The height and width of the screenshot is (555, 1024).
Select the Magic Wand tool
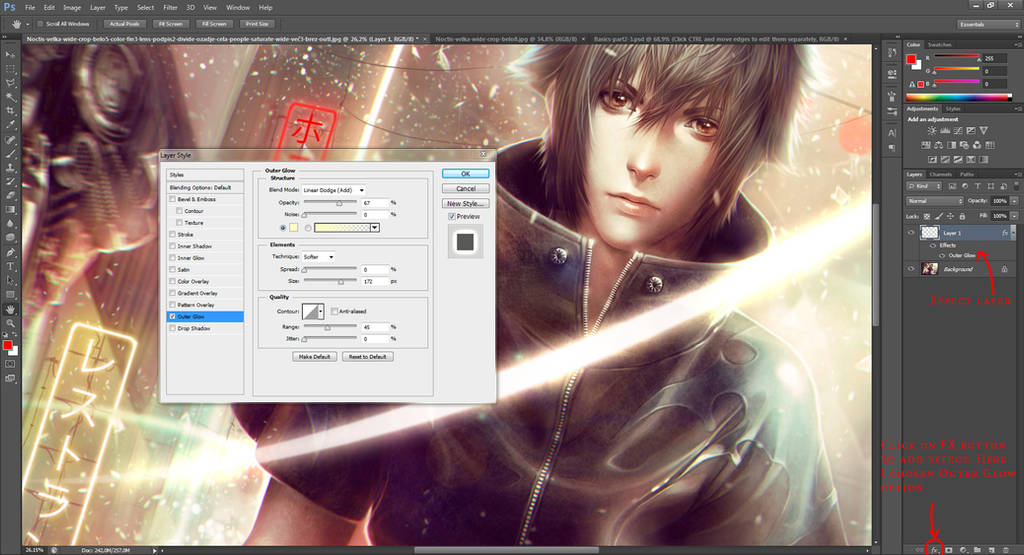click(10, 97)
